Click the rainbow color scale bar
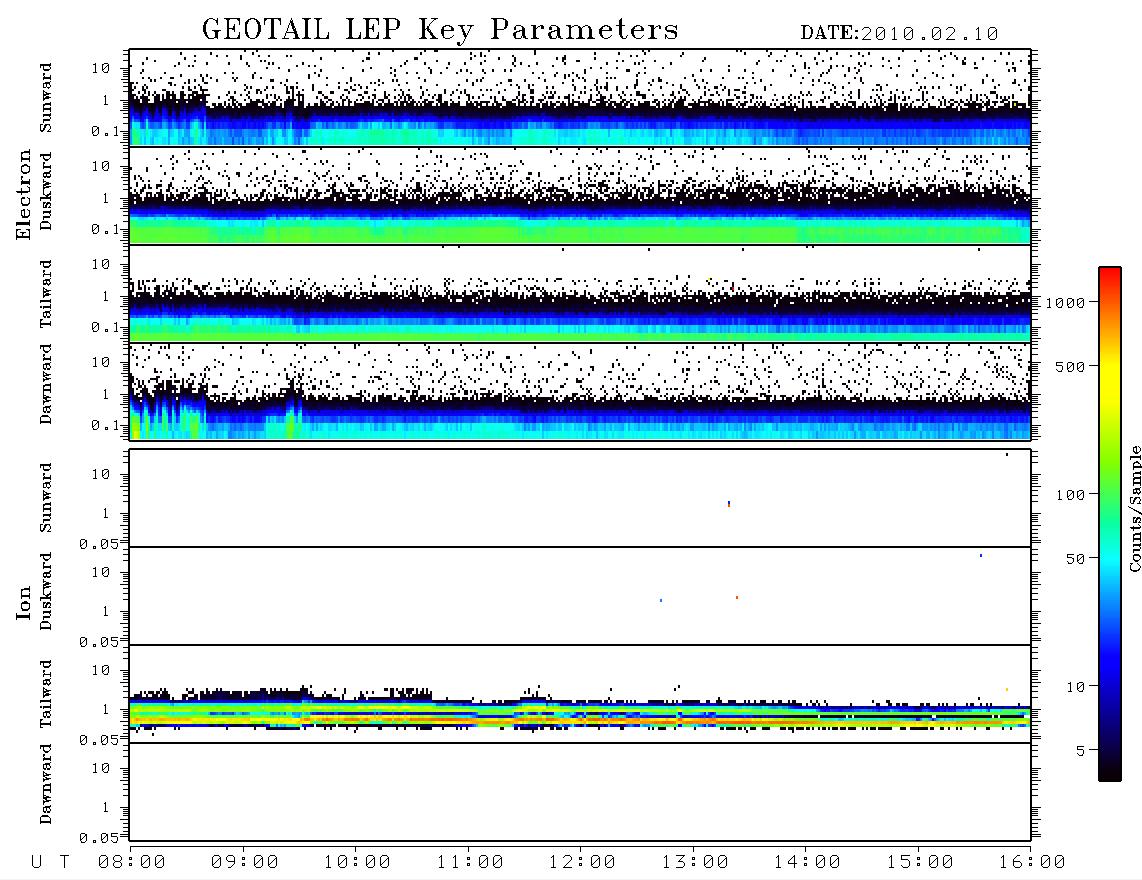Screen dimensions: 1142x880 click(x=1110, y=525)
